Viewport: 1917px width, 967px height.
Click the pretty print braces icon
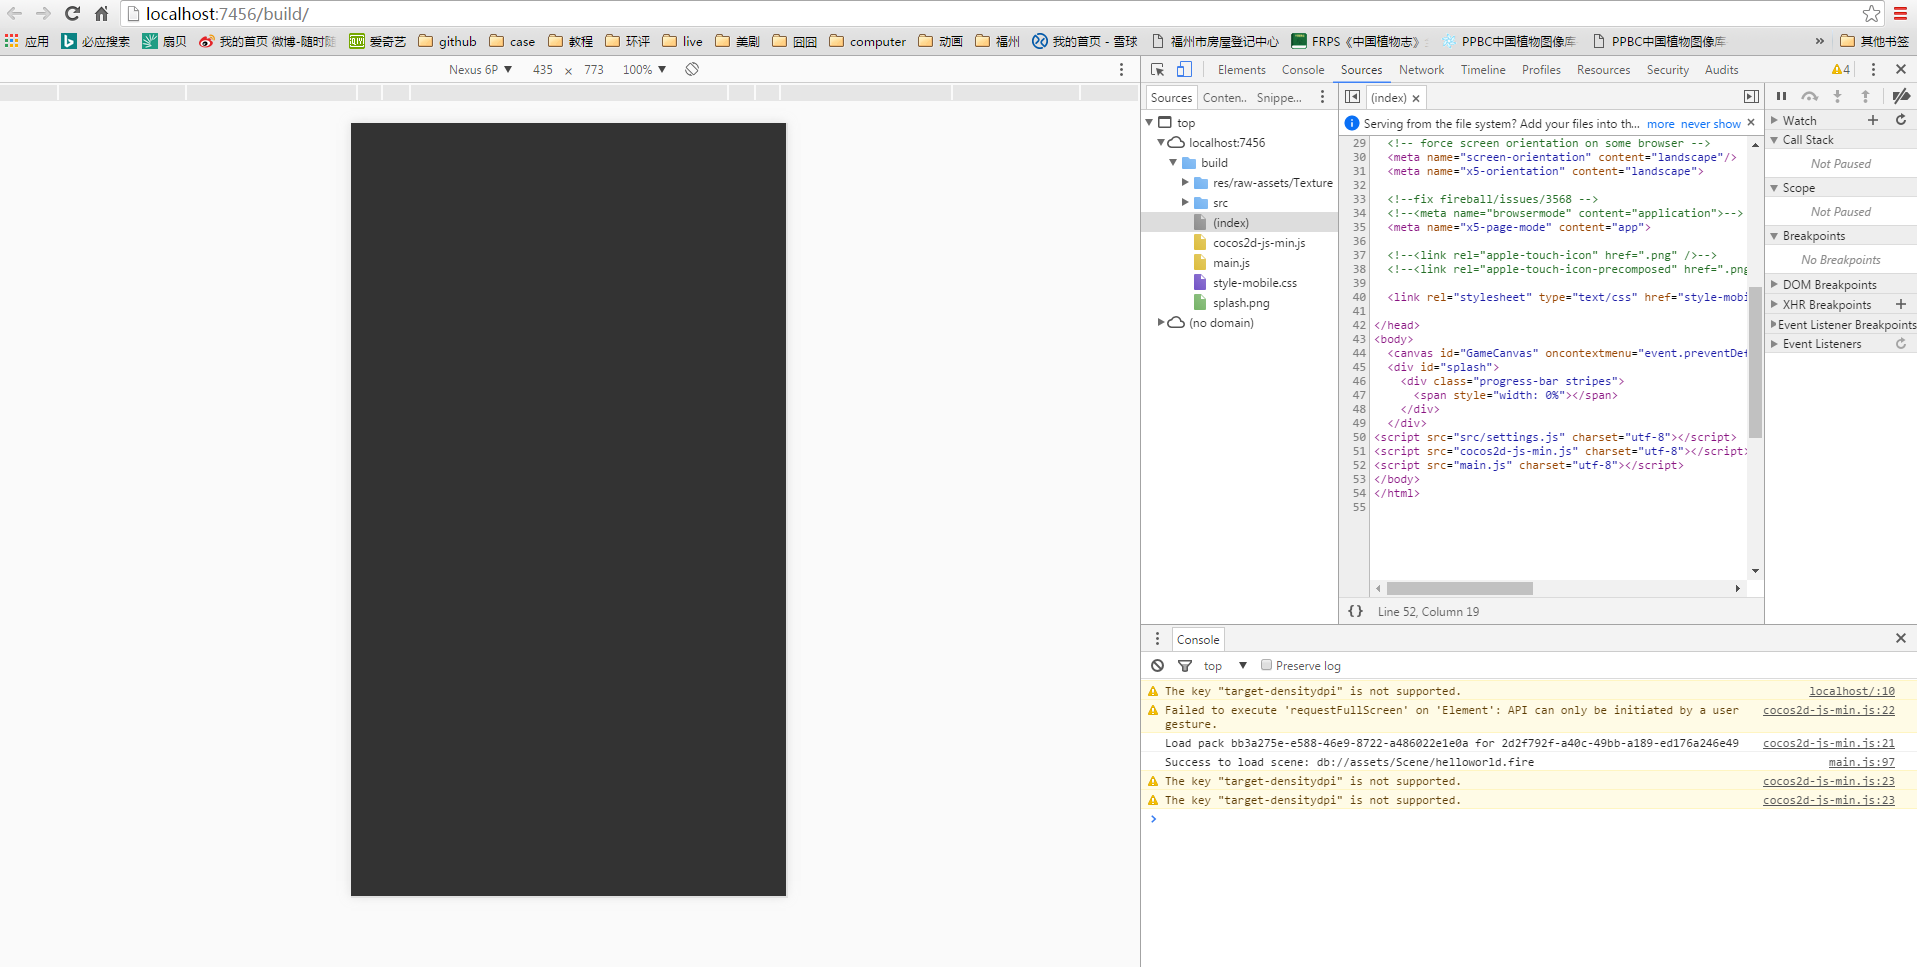tap(1355, 611)
